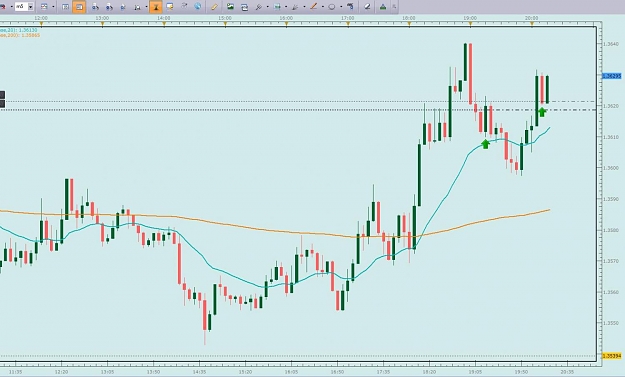The width and height of the screenshot is (625, 377).
Task: Click the small grey icon at the toolbar's end
Action: click(x=394, y=6)
